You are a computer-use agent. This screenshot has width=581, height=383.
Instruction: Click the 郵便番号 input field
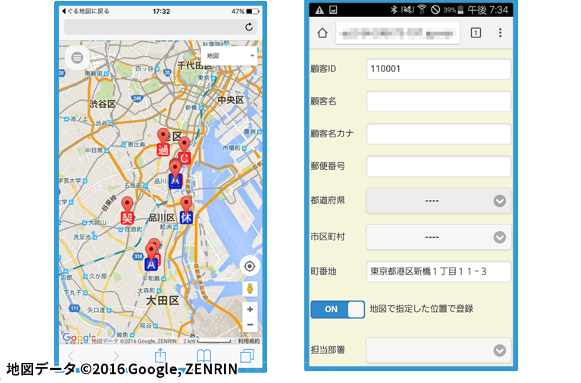[438, 166]
